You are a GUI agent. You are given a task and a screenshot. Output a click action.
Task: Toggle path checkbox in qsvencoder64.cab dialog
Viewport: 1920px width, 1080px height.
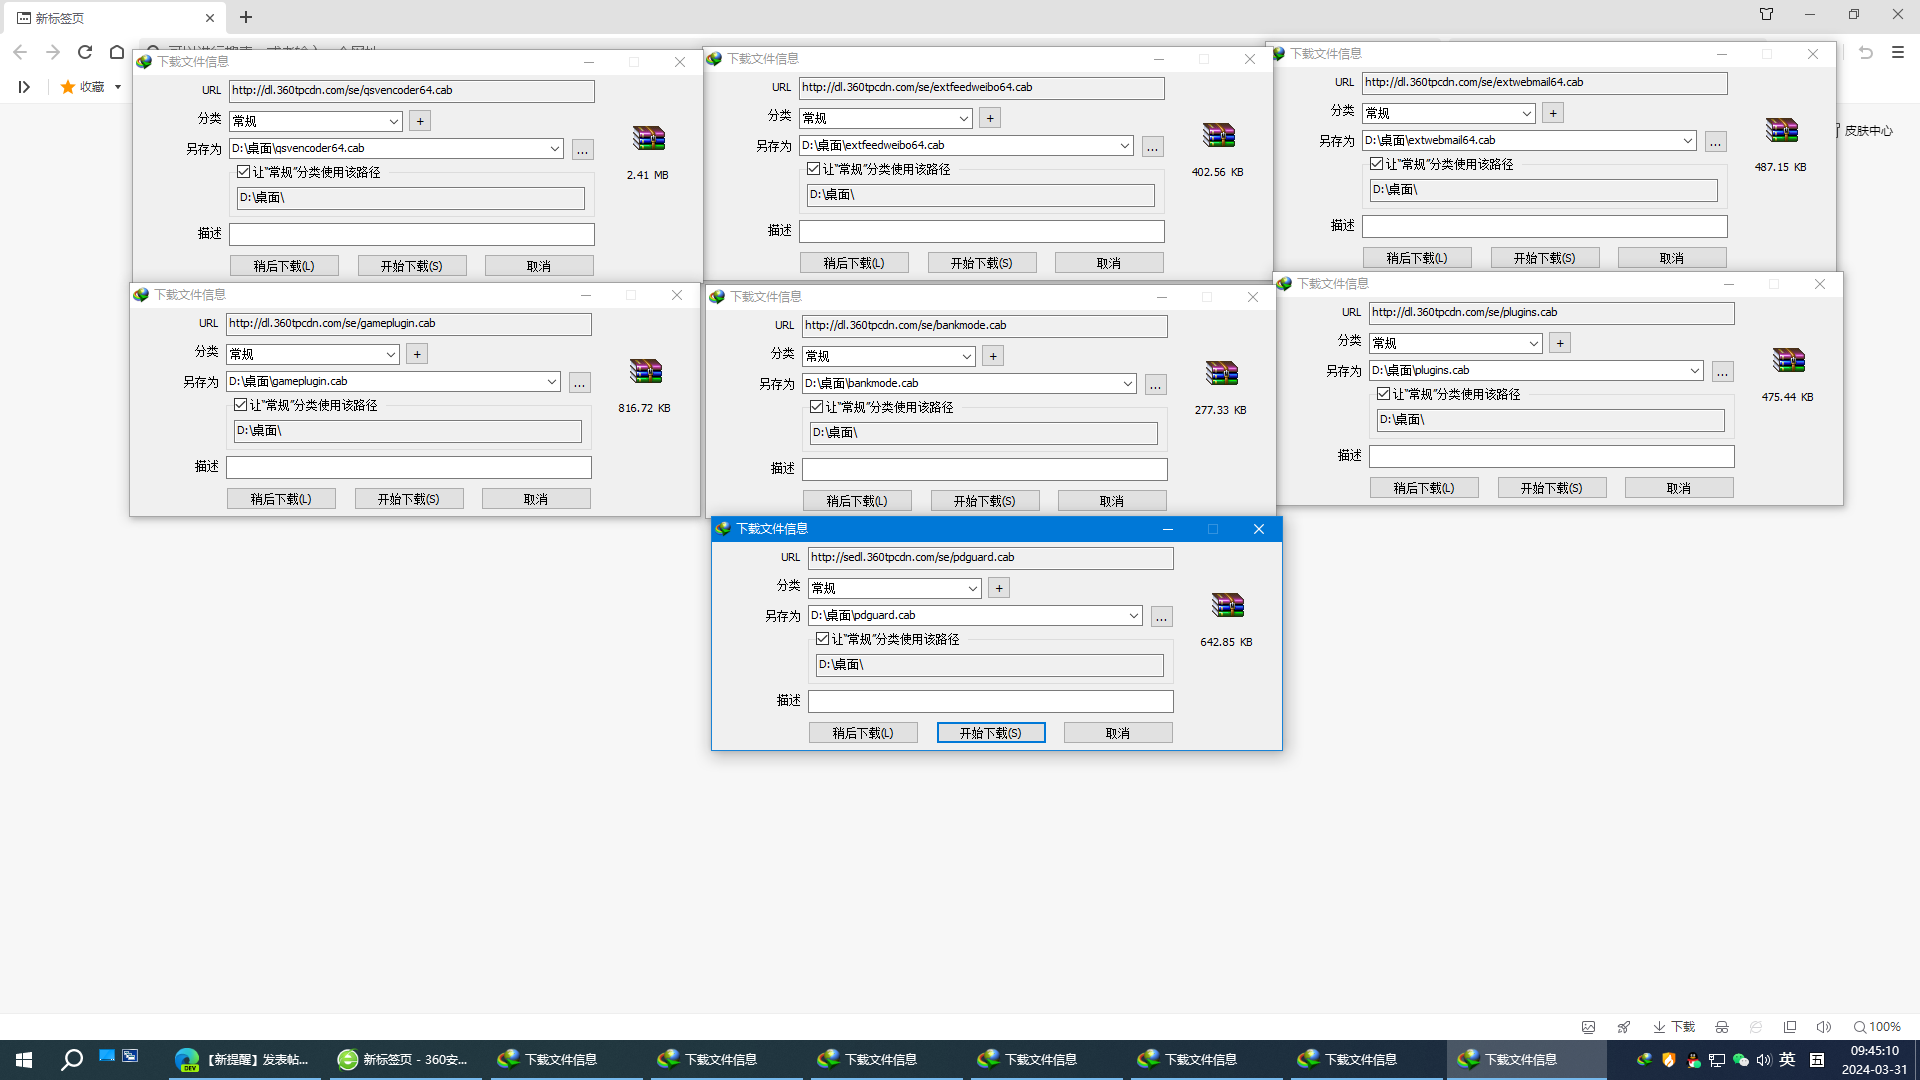coord(243,172)
